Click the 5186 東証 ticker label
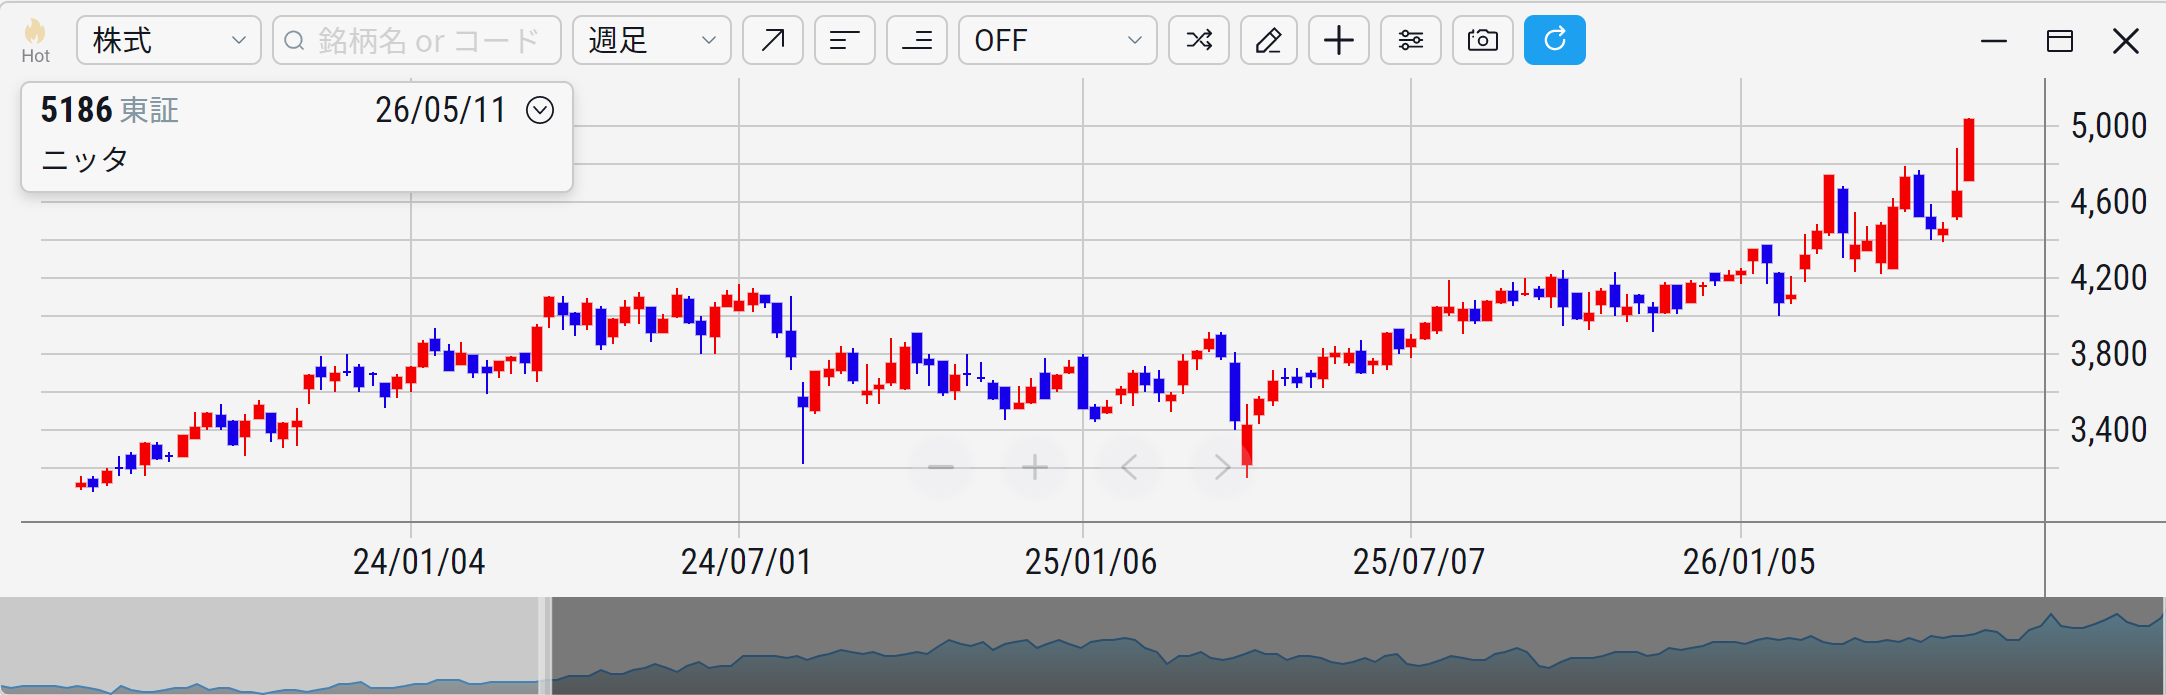Viewport: 2166px width, 695px height. click(x=110, y=110)
